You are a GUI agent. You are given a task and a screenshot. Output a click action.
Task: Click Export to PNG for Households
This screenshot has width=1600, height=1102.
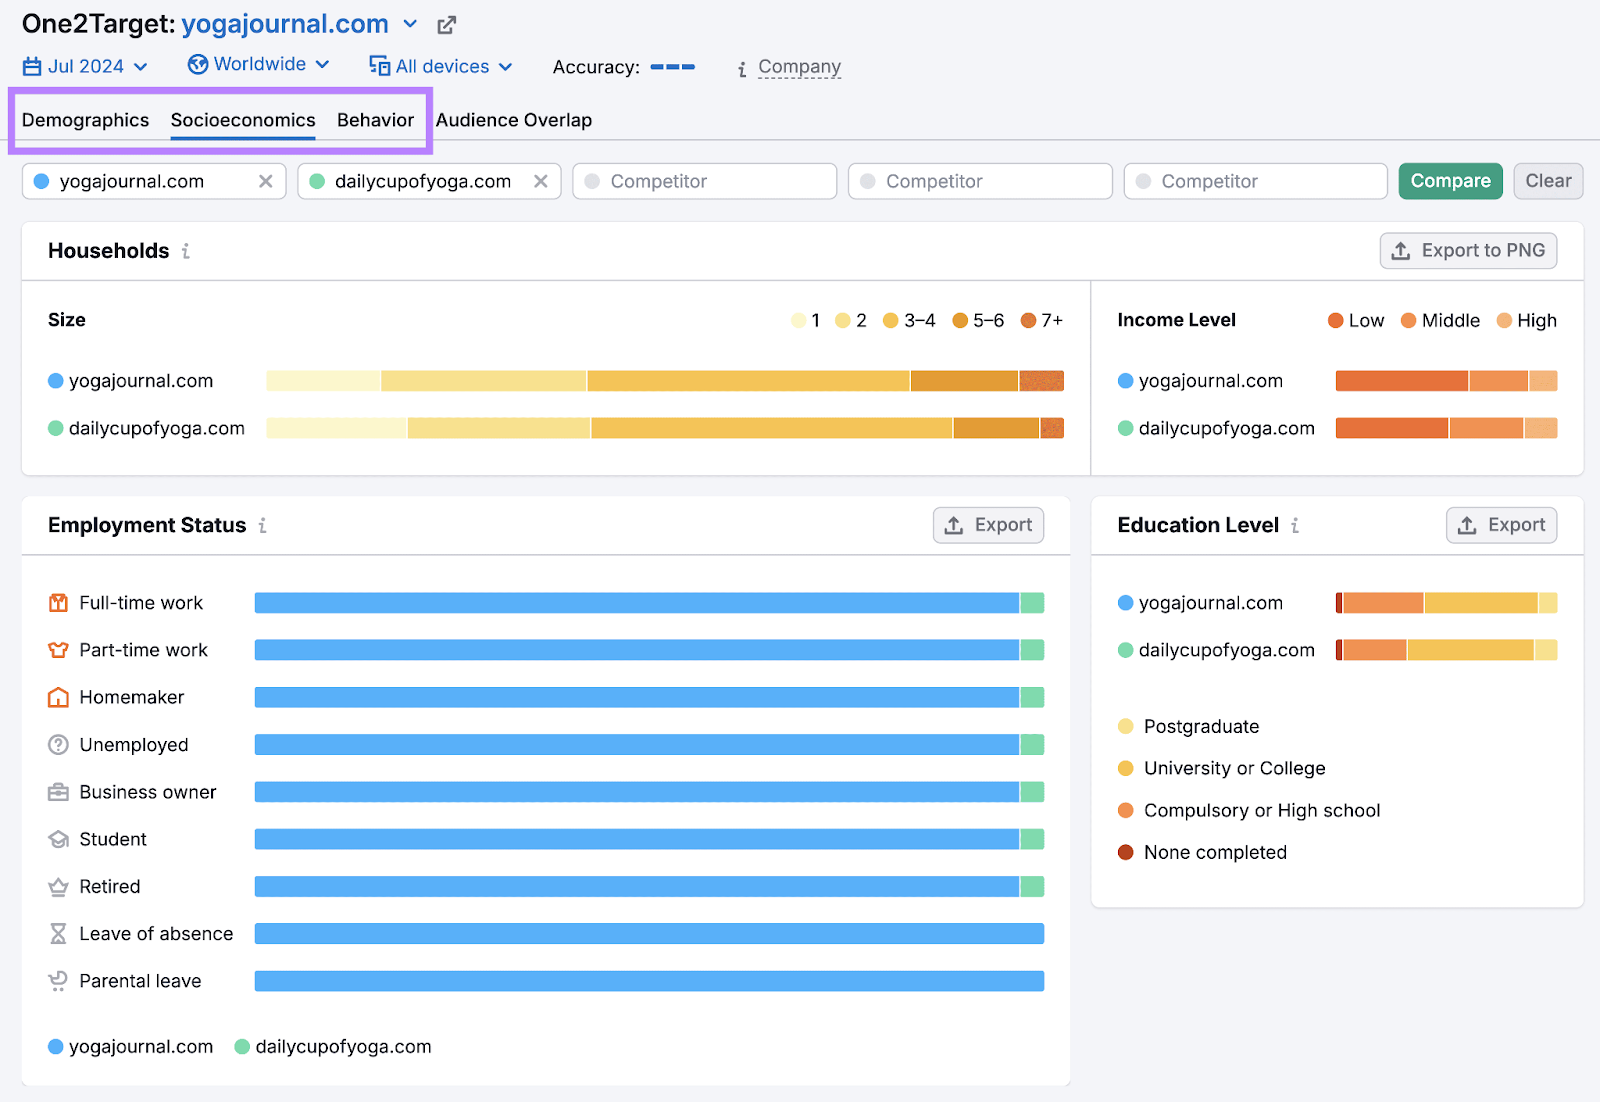click(x=1468, y=251)
